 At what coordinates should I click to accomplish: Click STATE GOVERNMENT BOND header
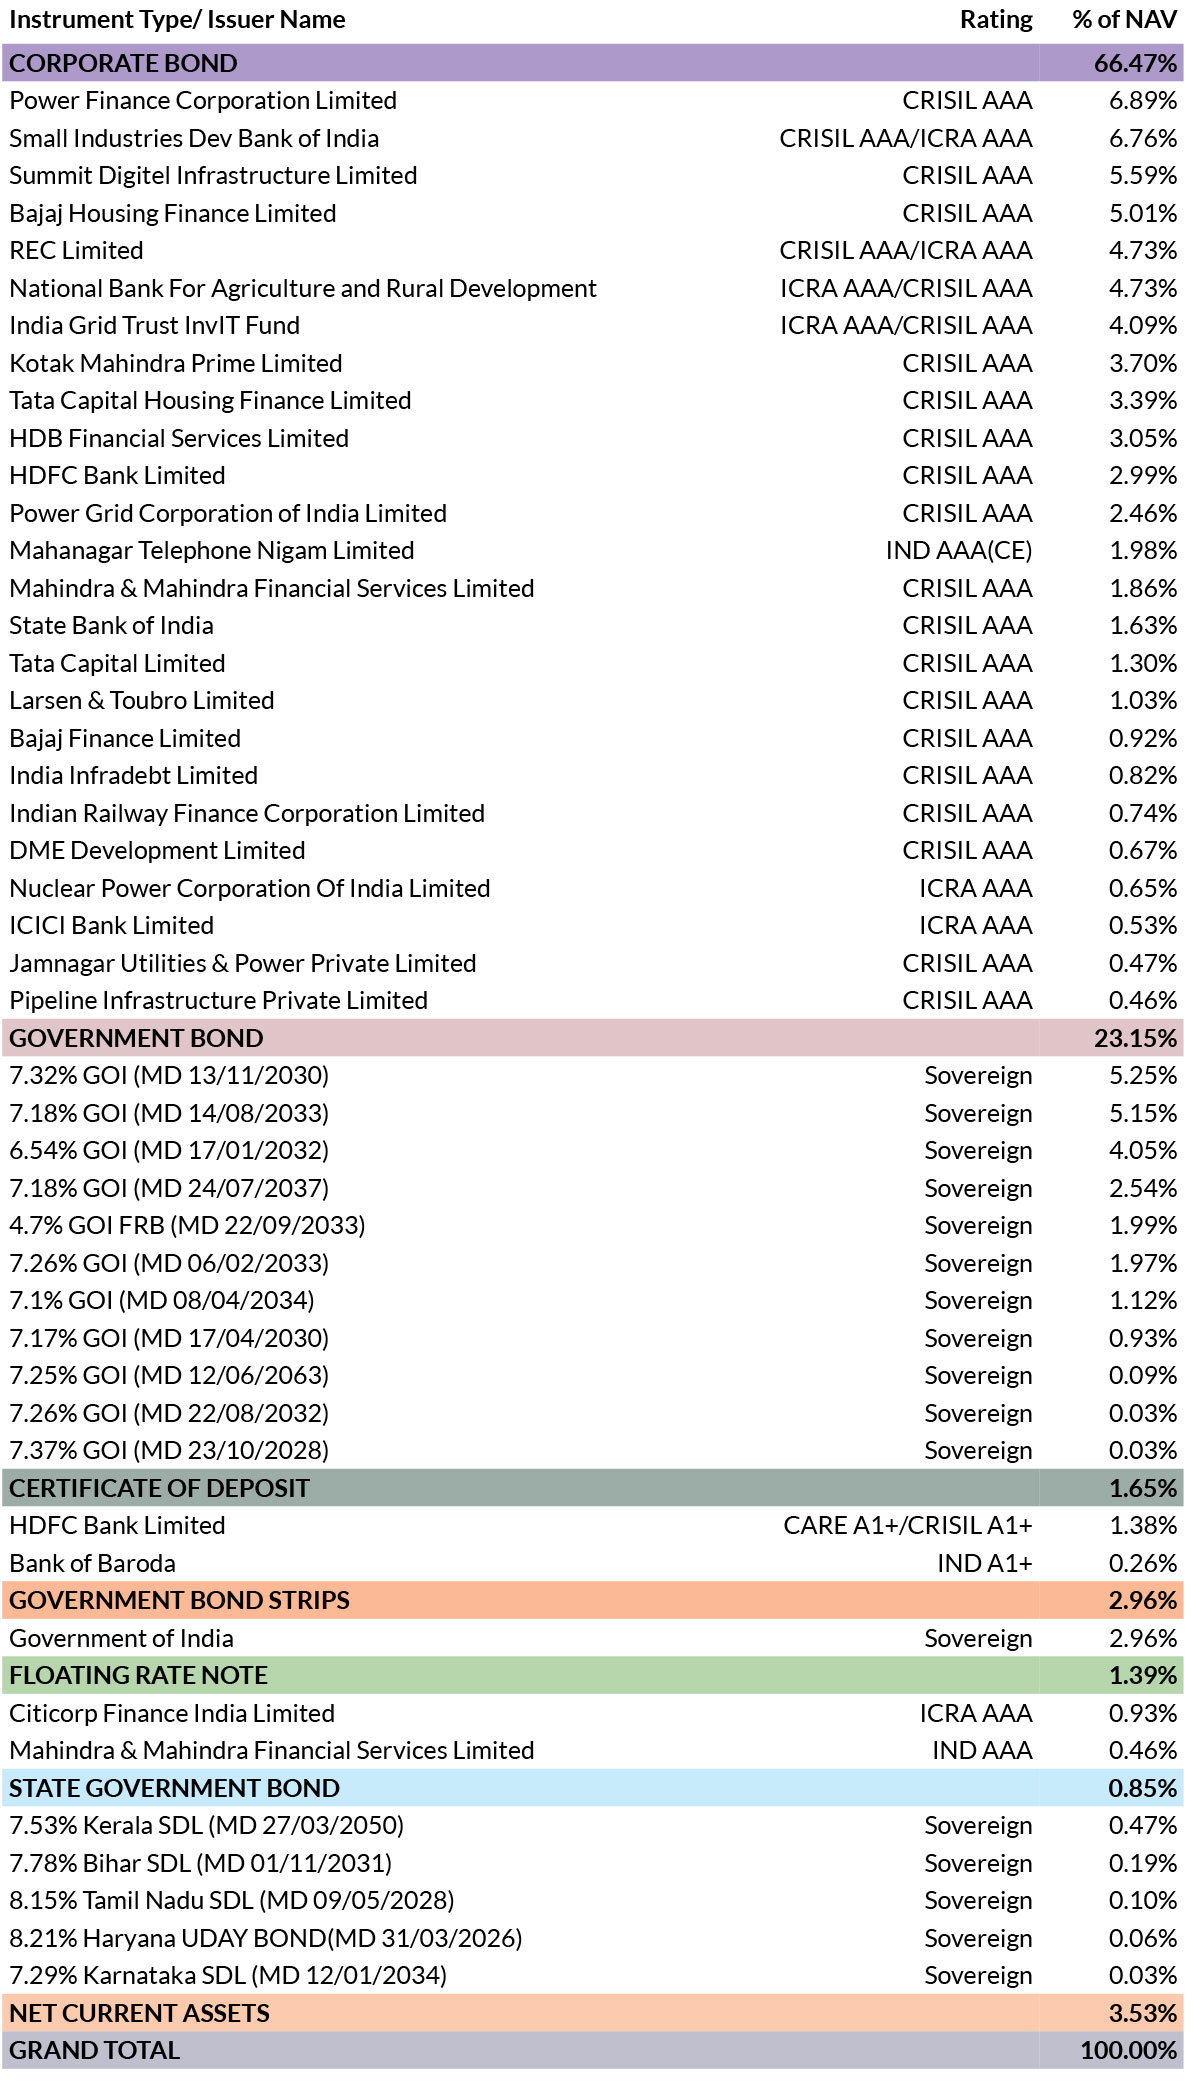click(592, 1788)
